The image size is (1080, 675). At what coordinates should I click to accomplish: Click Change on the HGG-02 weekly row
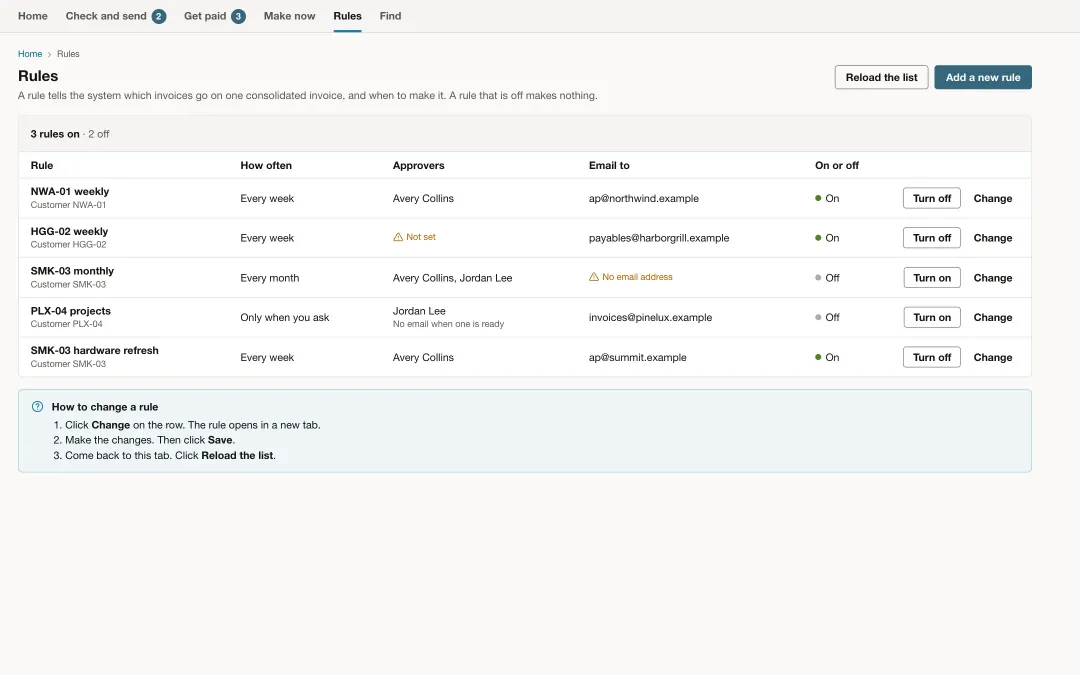992,238
